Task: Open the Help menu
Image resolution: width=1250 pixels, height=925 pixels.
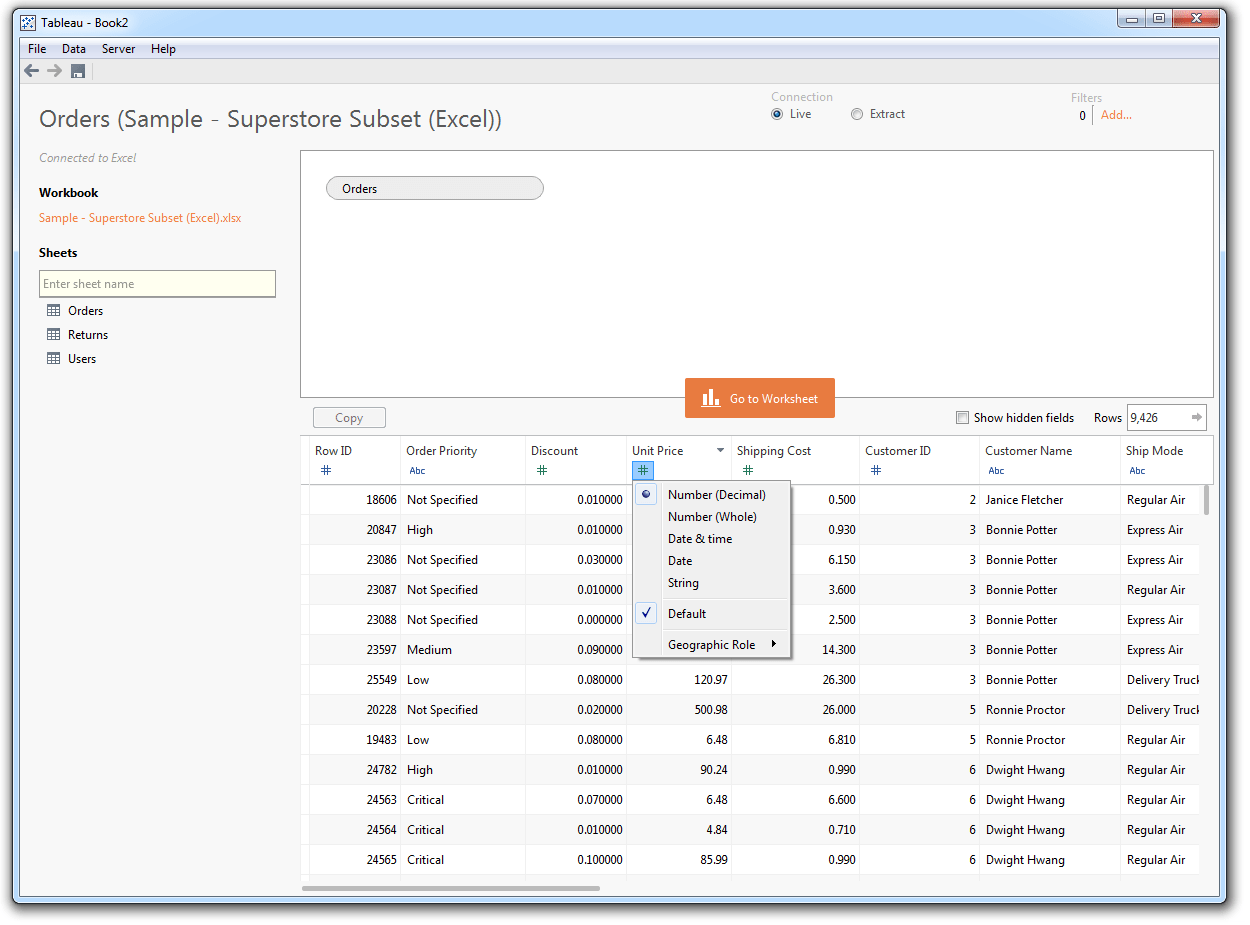Action: coord(163,48)
